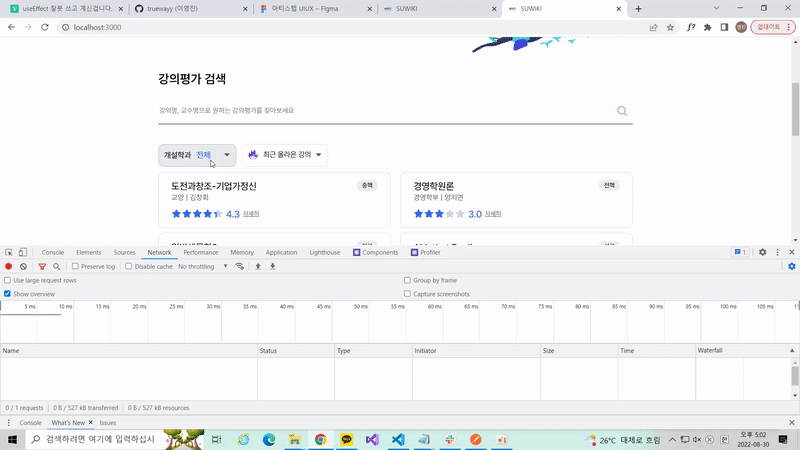The height and width of the screenshot is (450, 800).
Task: Open the DevTools three-dot customize menu
Action: click(778, 252)
